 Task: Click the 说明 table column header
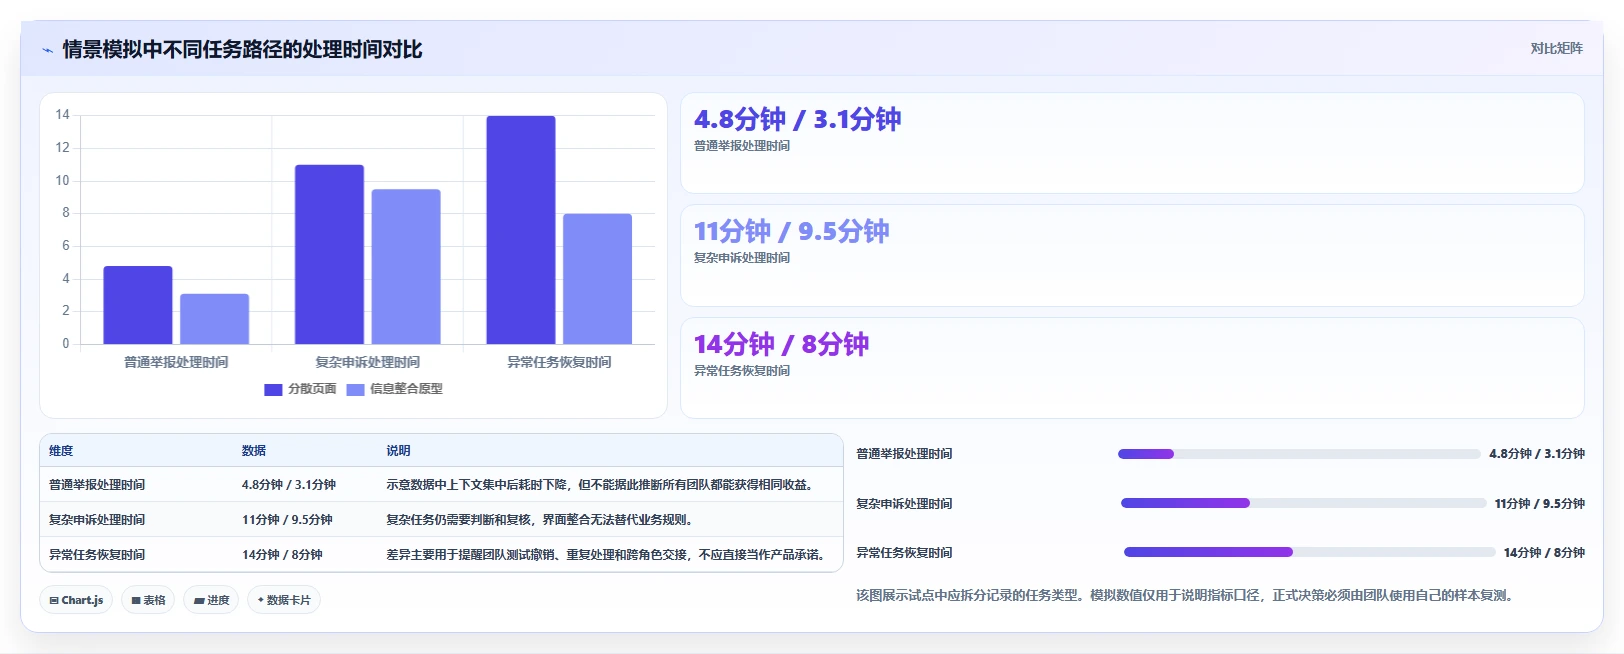(398, 451)
